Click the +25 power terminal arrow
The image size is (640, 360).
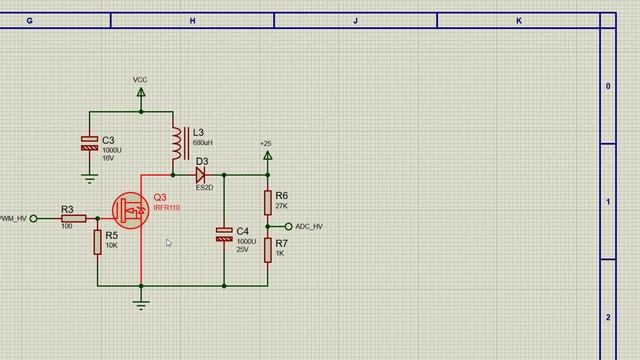click(267, 156)
